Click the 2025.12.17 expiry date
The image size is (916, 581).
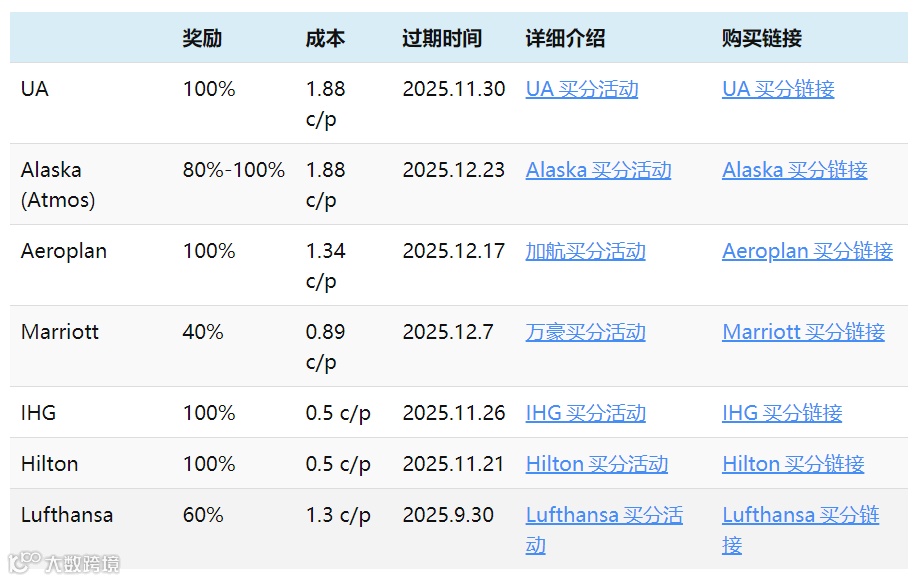click(x=454, y=252)
